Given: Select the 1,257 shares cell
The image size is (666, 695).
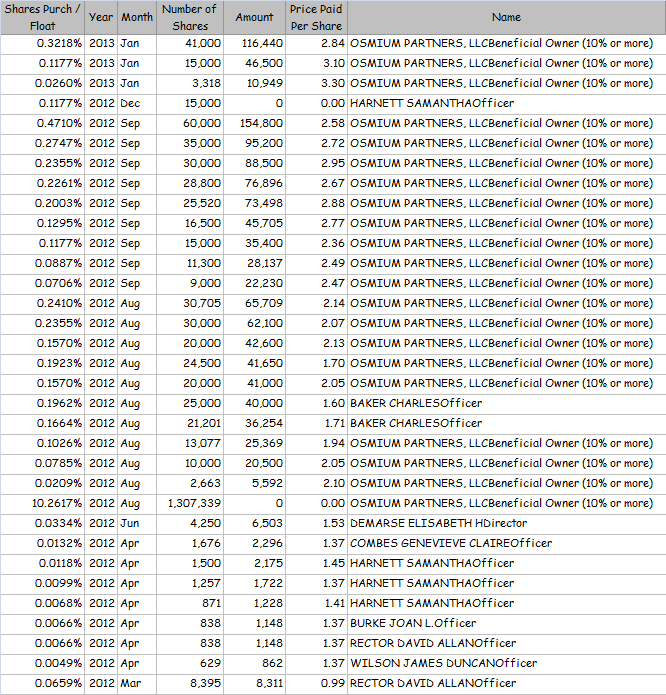Looking at the screenshot, I should click(190, 583).
